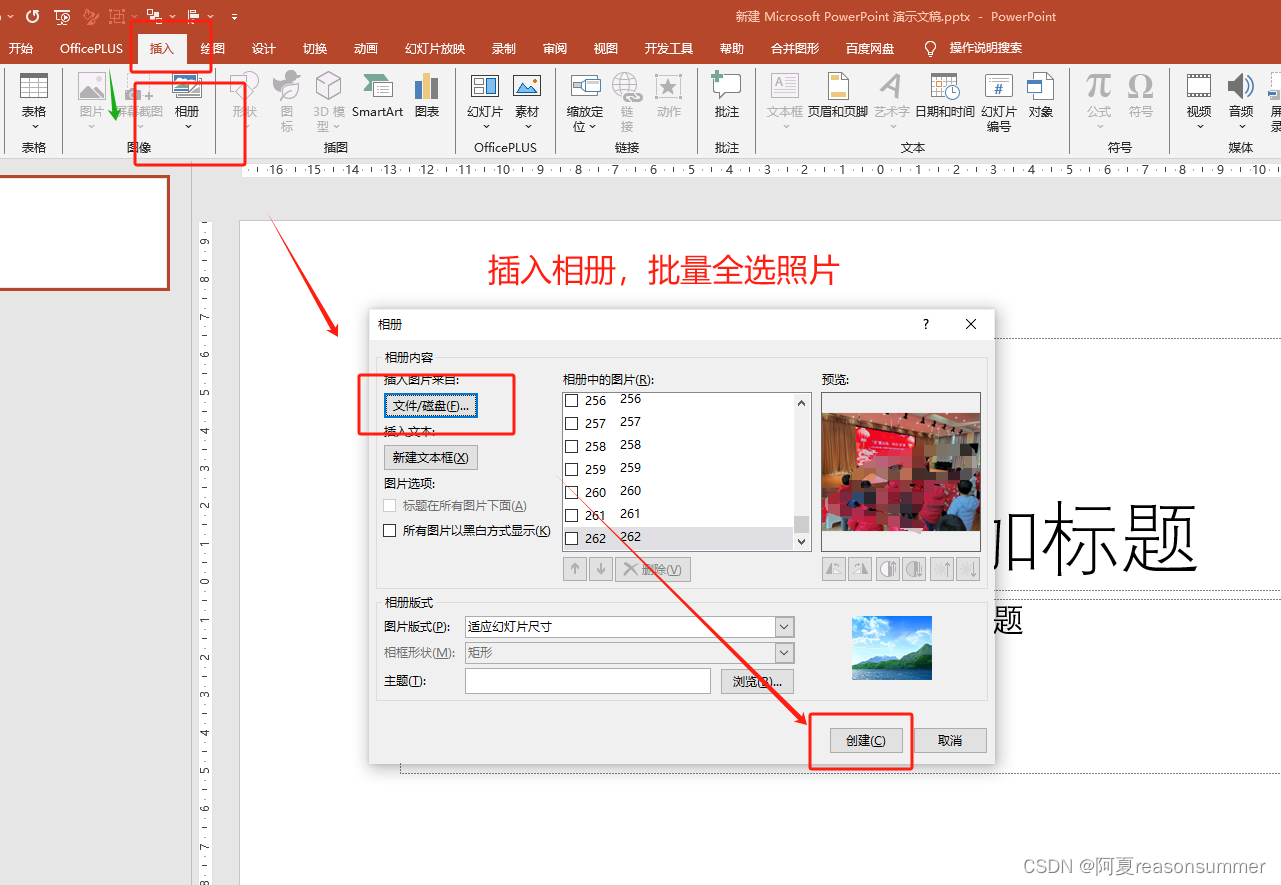Check the box for picture 257
Viewport: 1281px width, 885px height.
click(x=572, y=423)
